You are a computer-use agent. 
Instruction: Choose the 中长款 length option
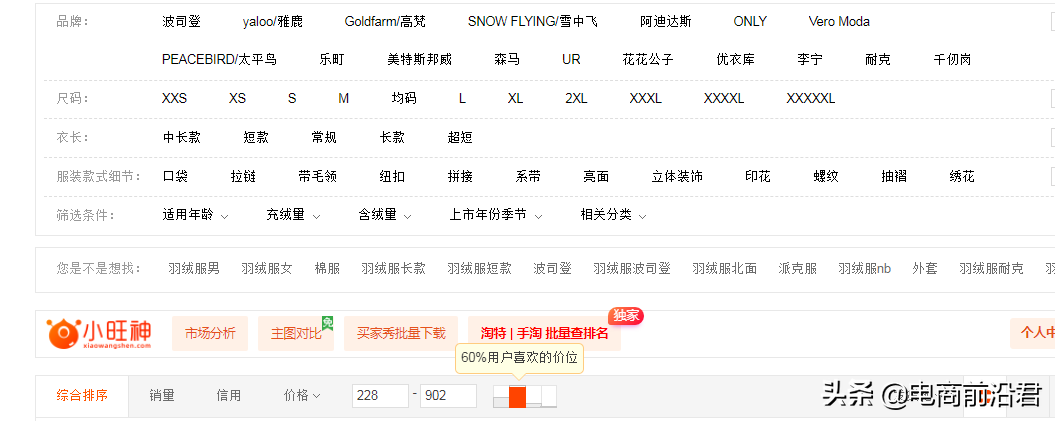181,137
